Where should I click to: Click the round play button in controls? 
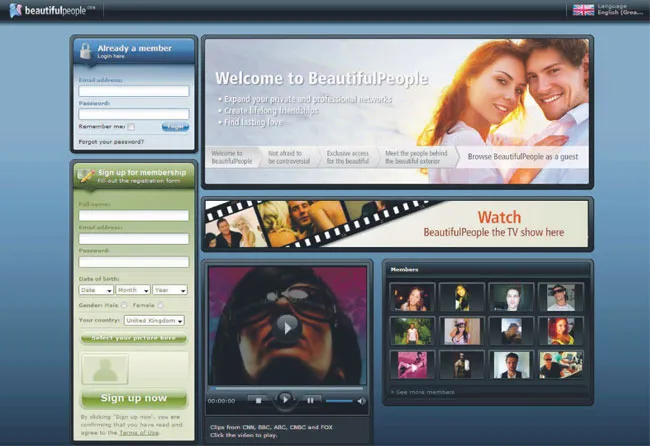285,400
